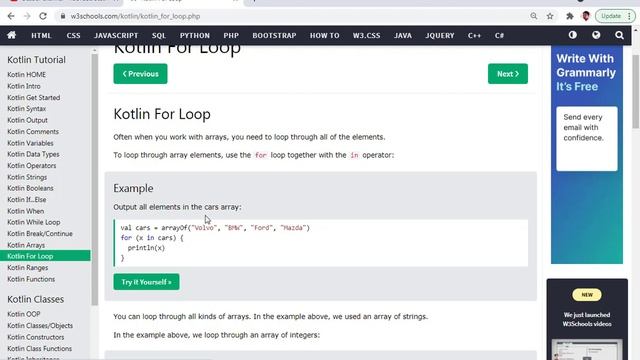This screenshot has height=360, width=640.
Task: Open Kotlin OOP in sidebar
Action: [x=24, y=314]
